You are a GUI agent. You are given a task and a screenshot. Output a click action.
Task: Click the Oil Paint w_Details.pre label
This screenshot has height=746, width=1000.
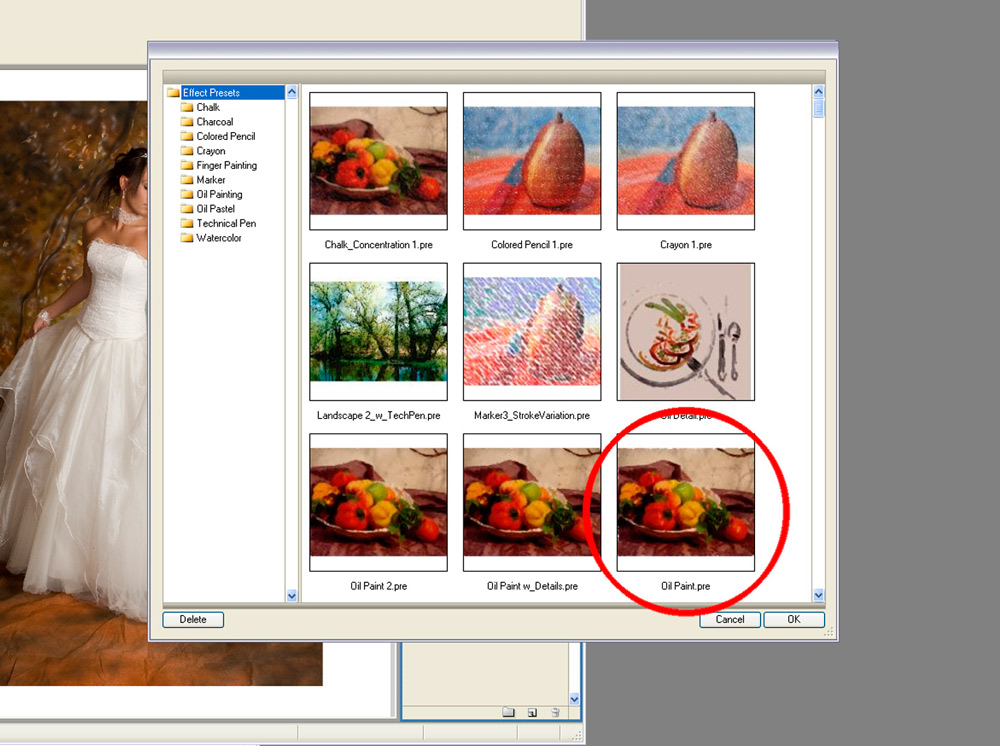click(x=532, y=586)
